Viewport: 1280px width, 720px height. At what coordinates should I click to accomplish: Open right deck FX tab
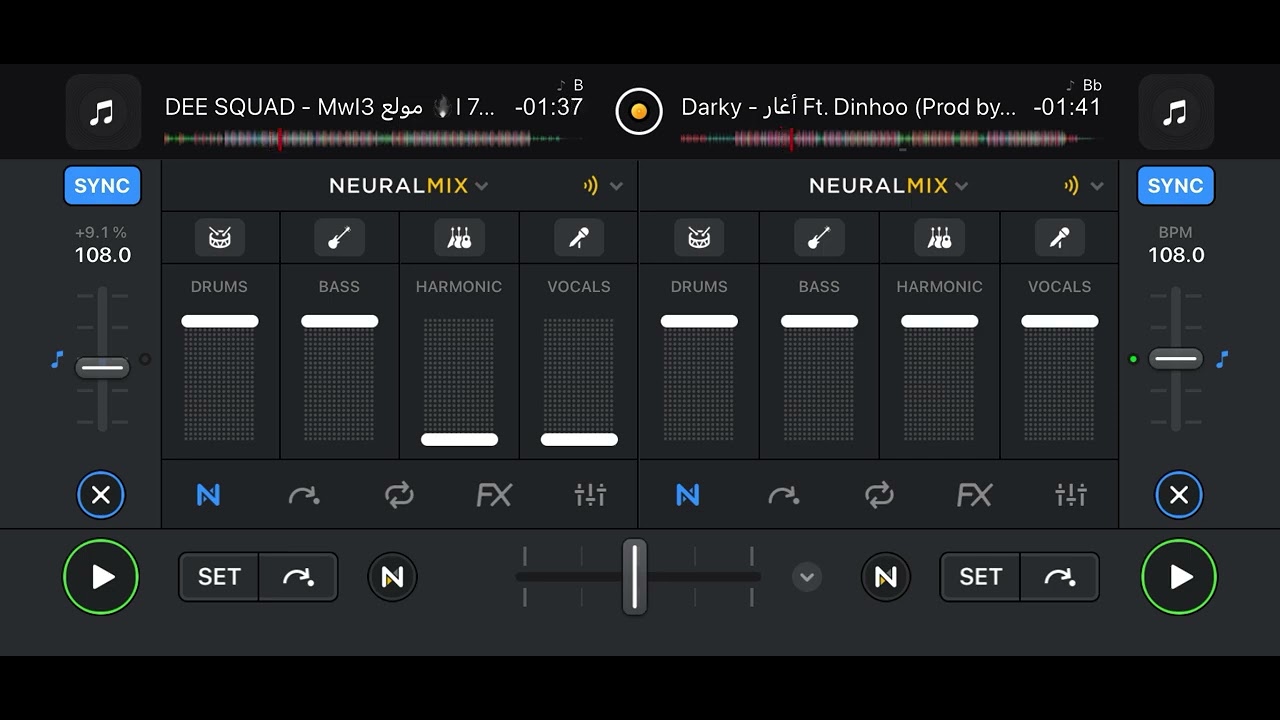[974, 494]
